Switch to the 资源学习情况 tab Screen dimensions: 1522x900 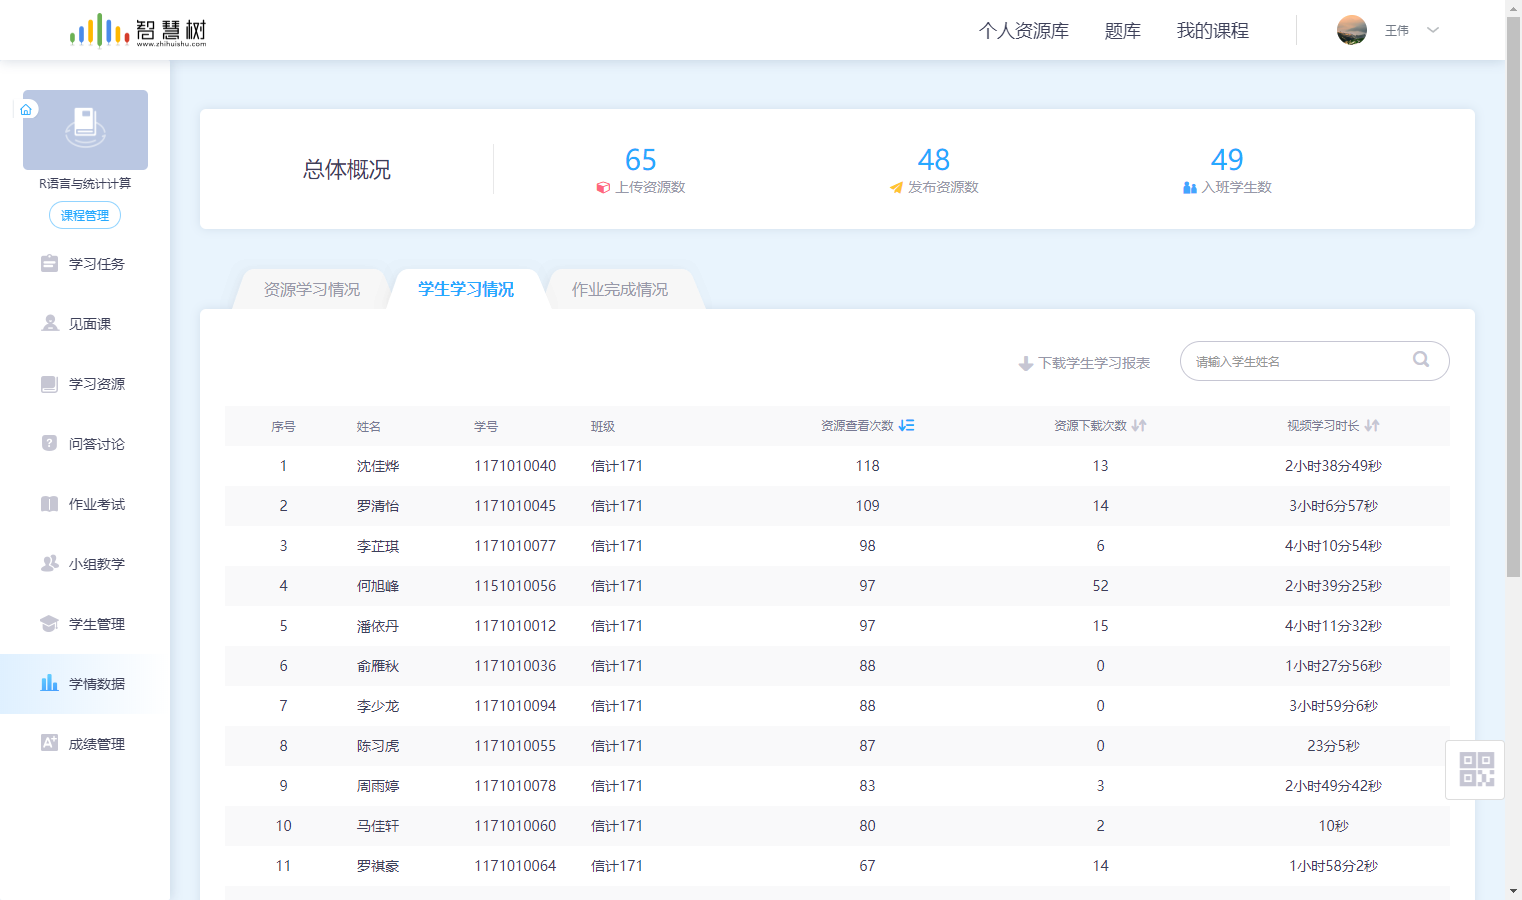pyautogui.click(x=310, y=288)
